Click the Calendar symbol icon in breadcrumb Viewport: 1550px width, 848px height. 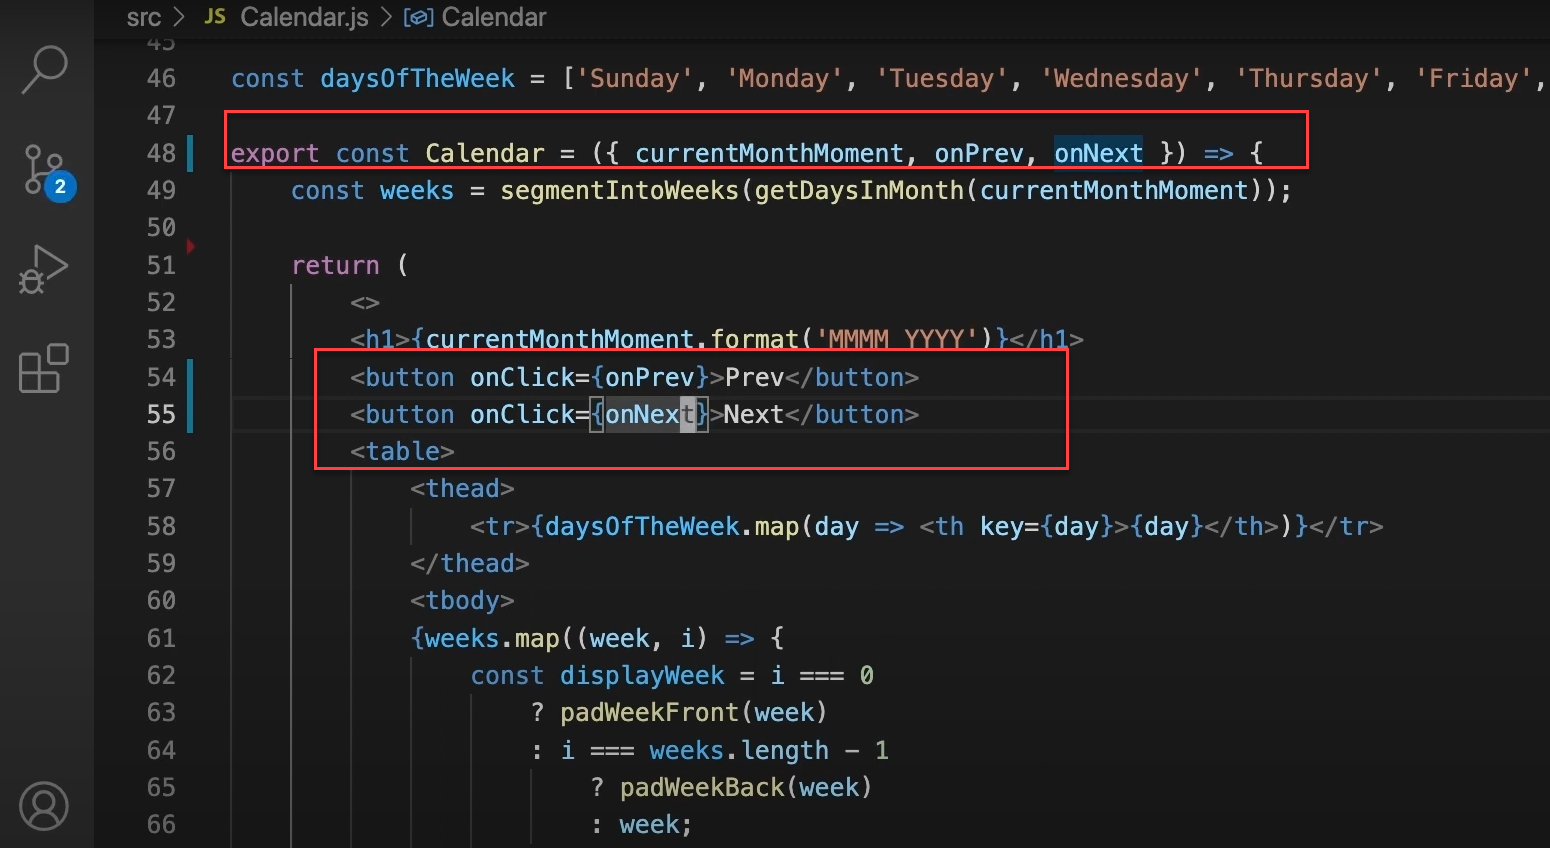coord(419,16)
